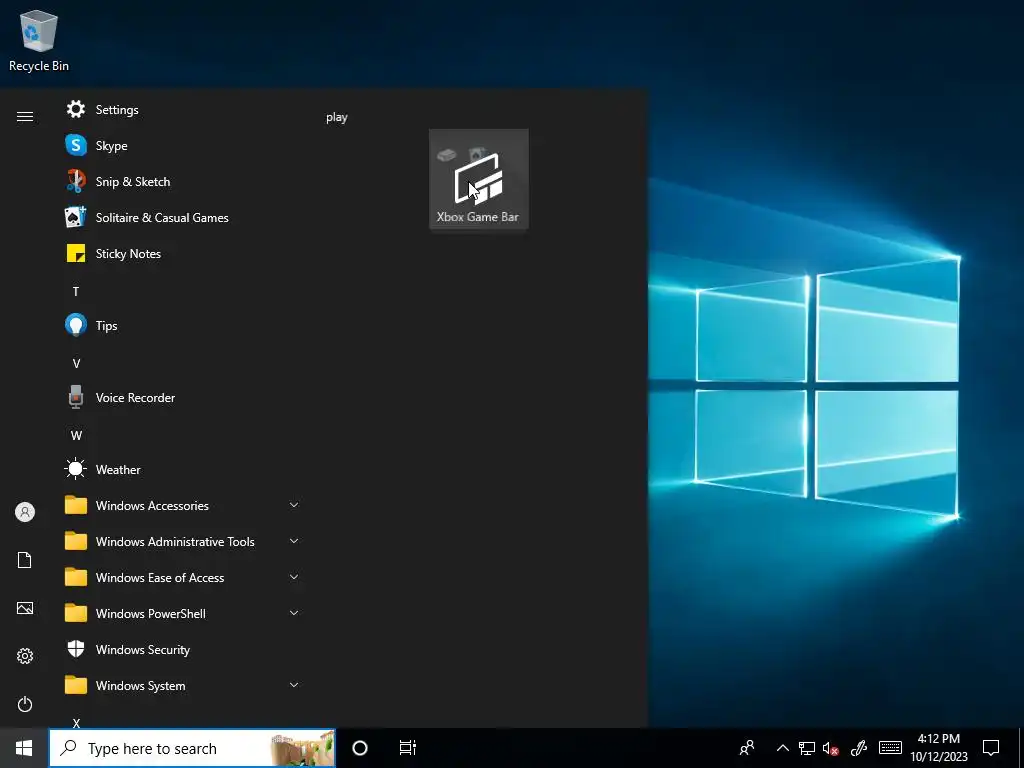Viewport: 1024px width, 768px height.
Task: Open the People icon in the taskbar
Action: coord(746,748)
